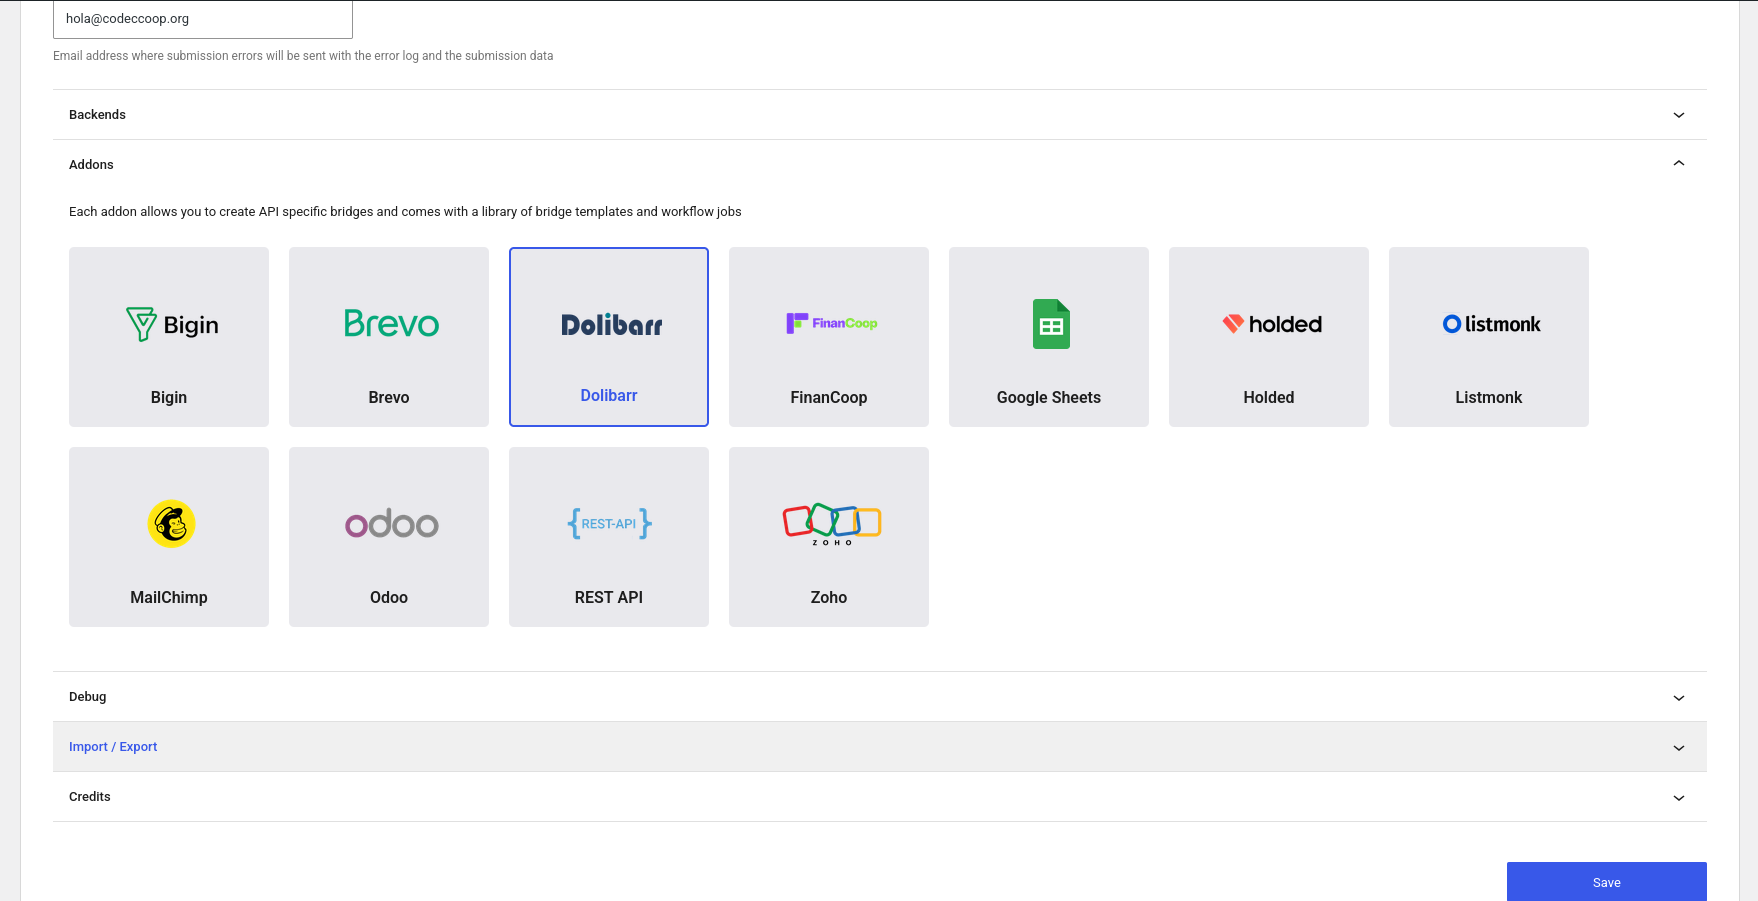Activate the Google Sheets addon
This screenshot has height=901, width=1758.
pyautogui.click(x=1048, y=337)
